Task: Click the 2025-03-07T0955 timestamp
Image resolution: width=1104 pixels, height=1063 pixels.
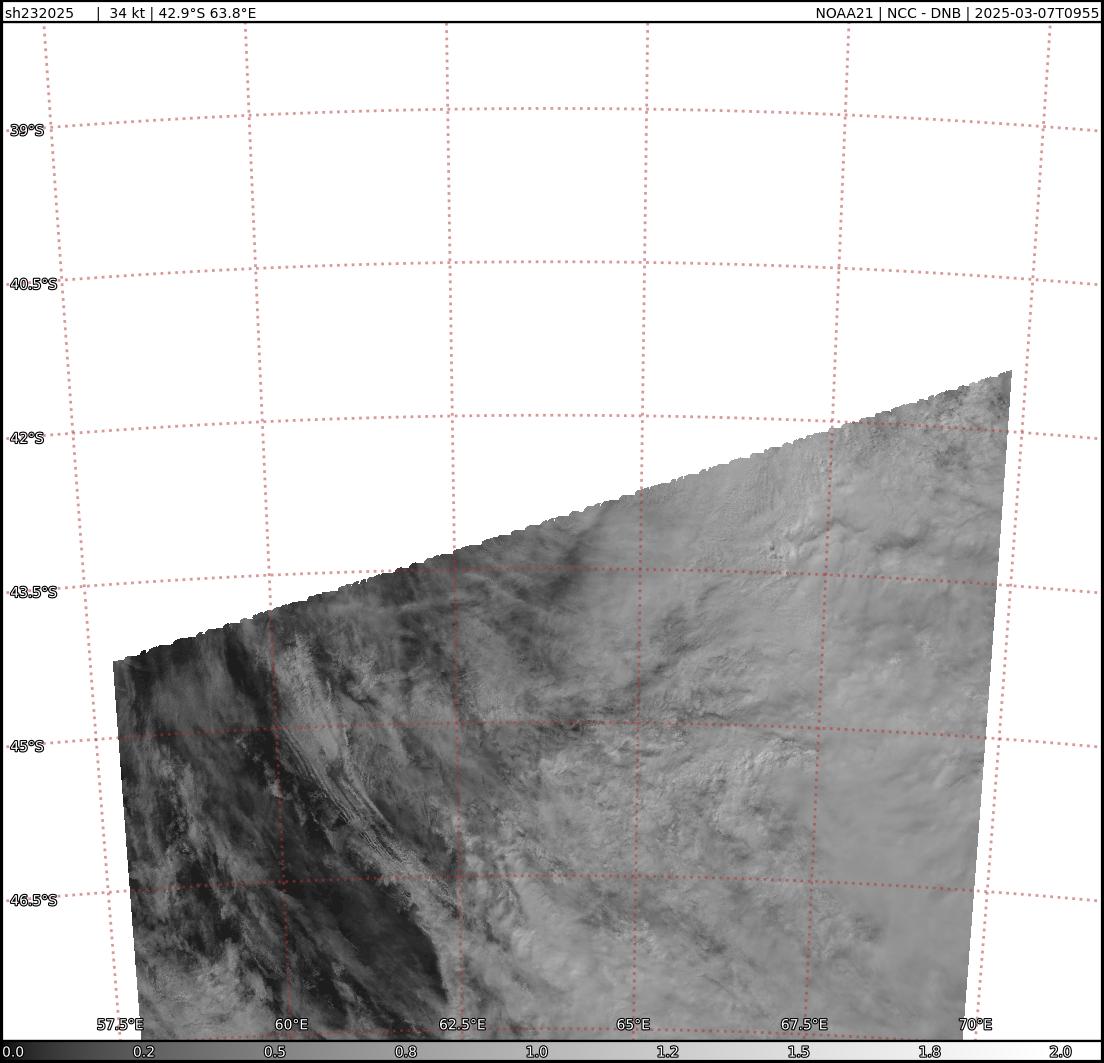Action: [x=1036, y=13]
